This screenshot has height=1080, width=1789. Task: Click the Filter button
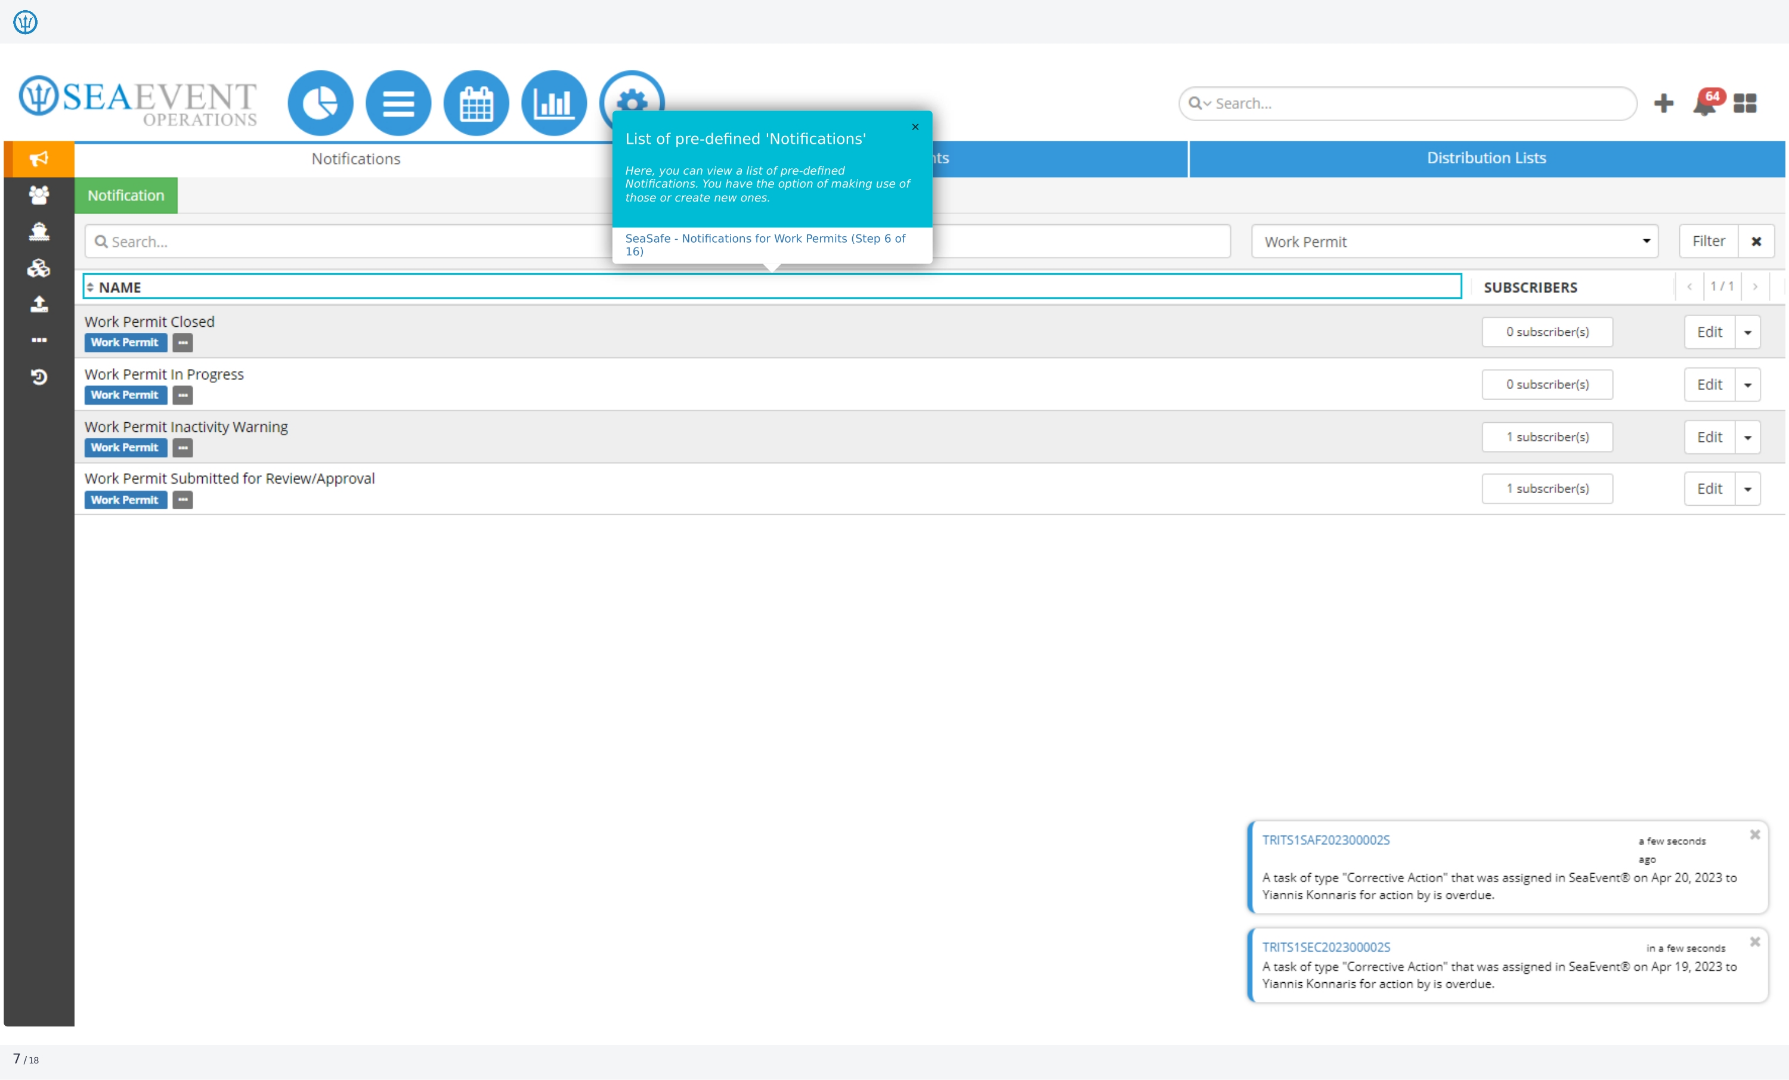pos(1708,241)
